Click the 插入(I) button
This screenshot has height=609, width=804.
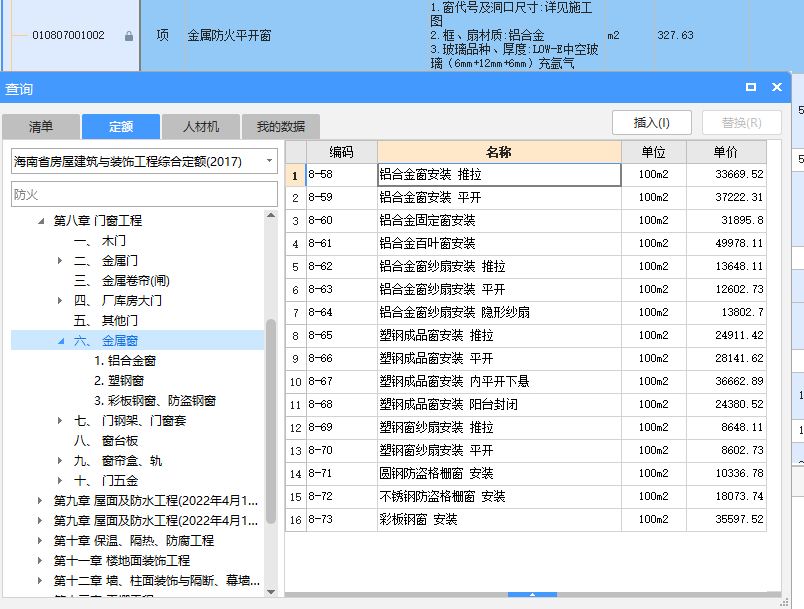(652, 123)
